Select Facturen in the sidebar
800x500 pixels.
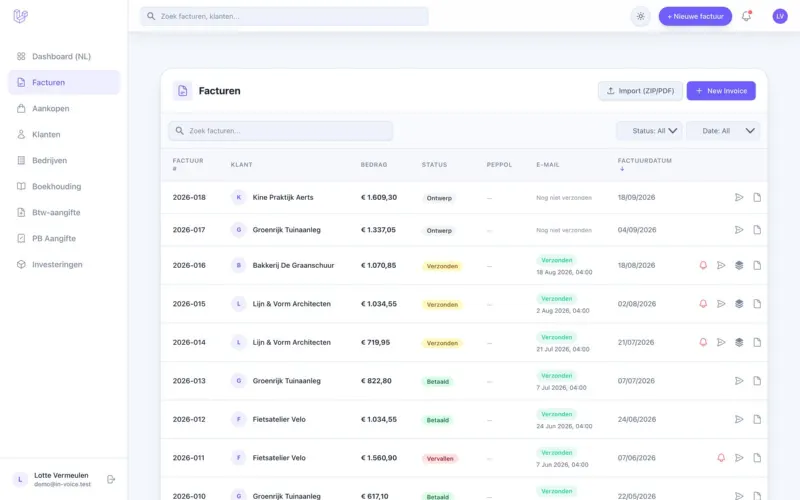[64, 82]
